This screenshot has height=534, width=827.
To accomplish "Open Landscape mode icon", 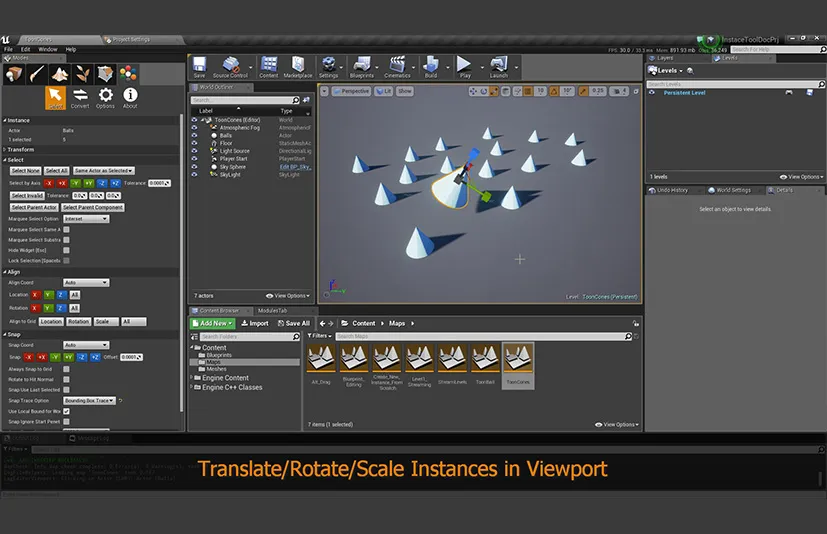I will pos(60,74).
